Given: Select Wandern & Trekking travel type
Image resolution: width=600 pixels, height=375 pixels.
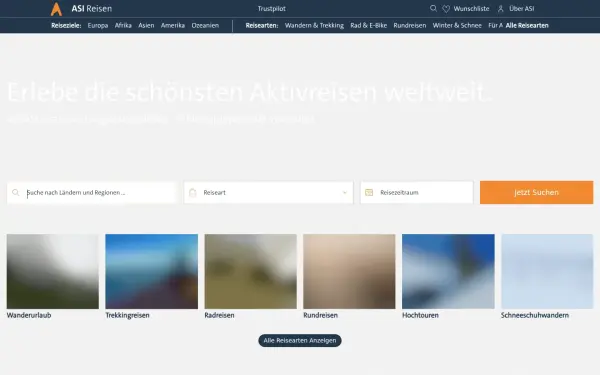Looking at the screenshot, I should [x=314, y=26].
